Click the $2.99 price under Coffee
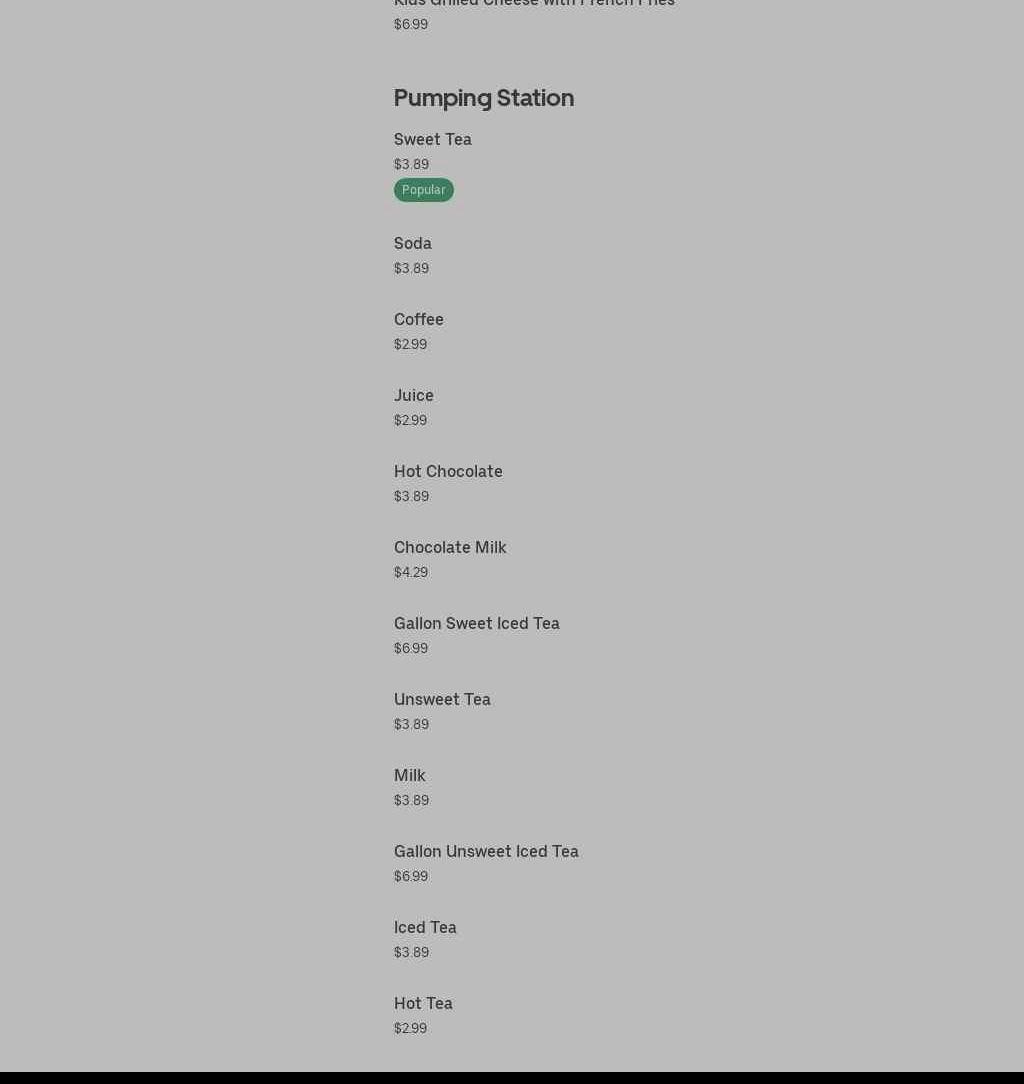Image resolution: width=1024 pixels, height=1084 pixels. click(x=410, y=345)
